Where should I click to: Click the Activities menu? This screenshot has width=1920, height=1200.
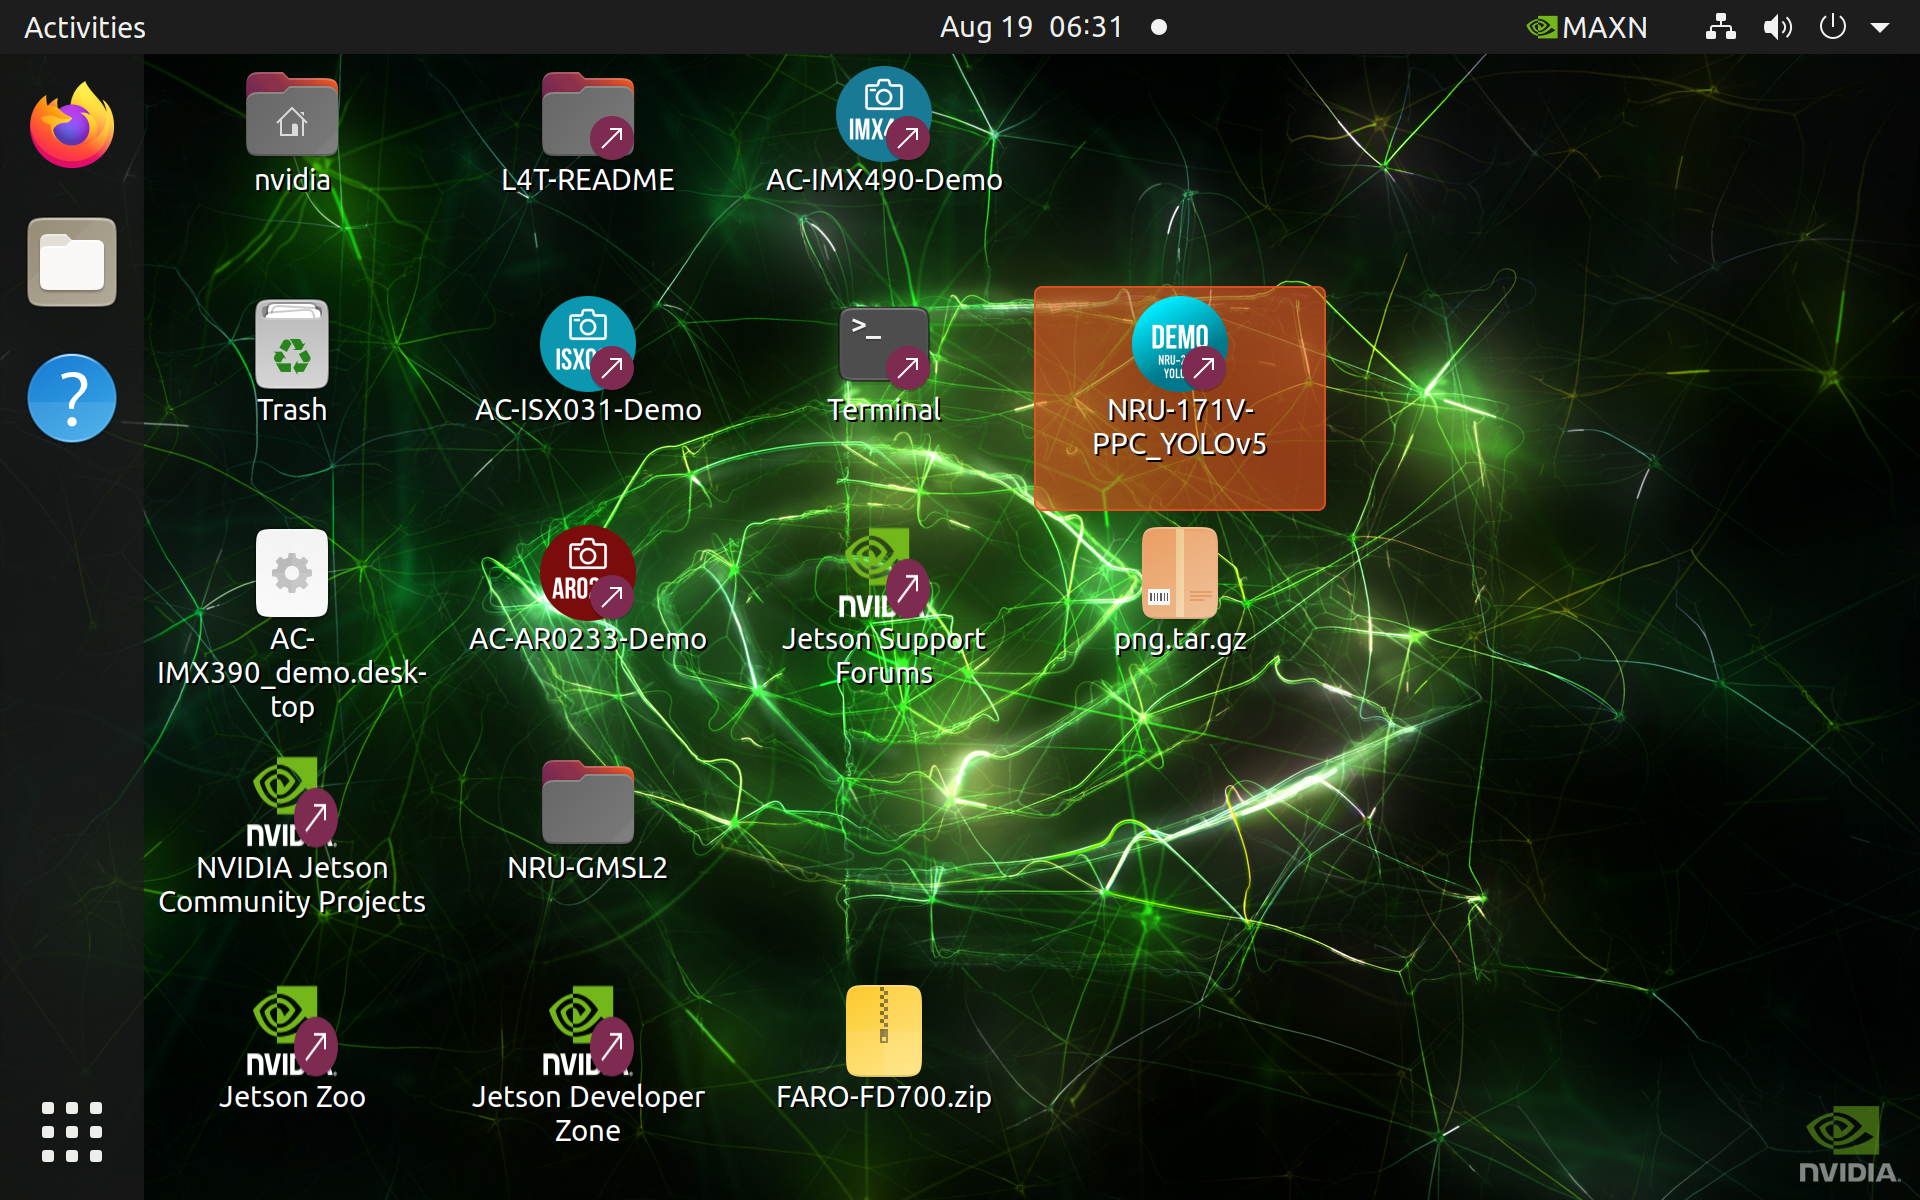click(x=85, y=27)
